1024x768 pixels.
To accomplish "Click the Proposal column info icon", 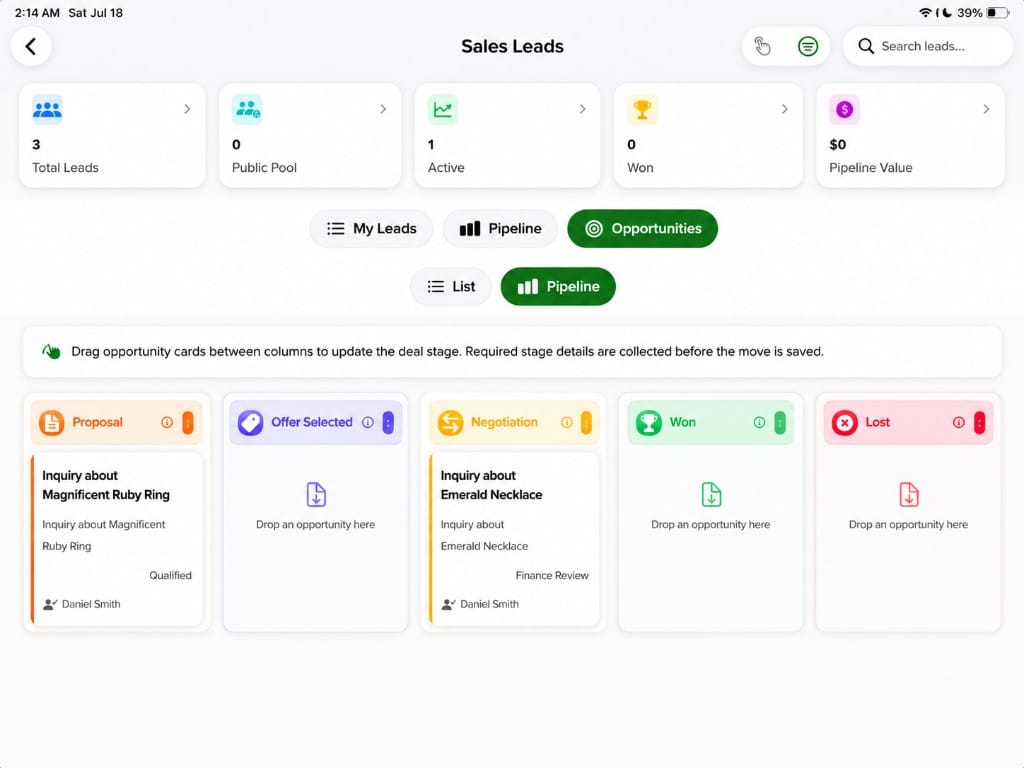I will [x=167, y=423].
